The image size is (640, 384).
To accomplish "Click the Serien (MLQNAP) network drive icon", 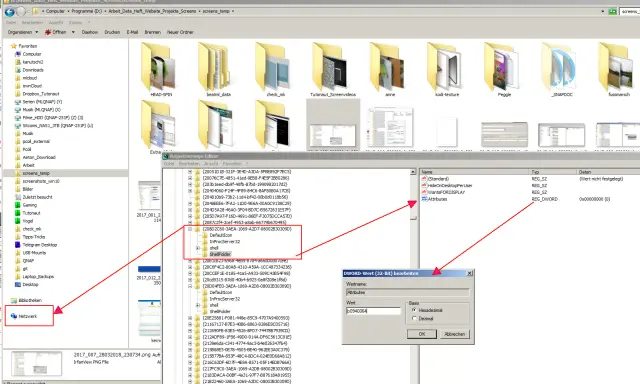I will click(18, 102).
